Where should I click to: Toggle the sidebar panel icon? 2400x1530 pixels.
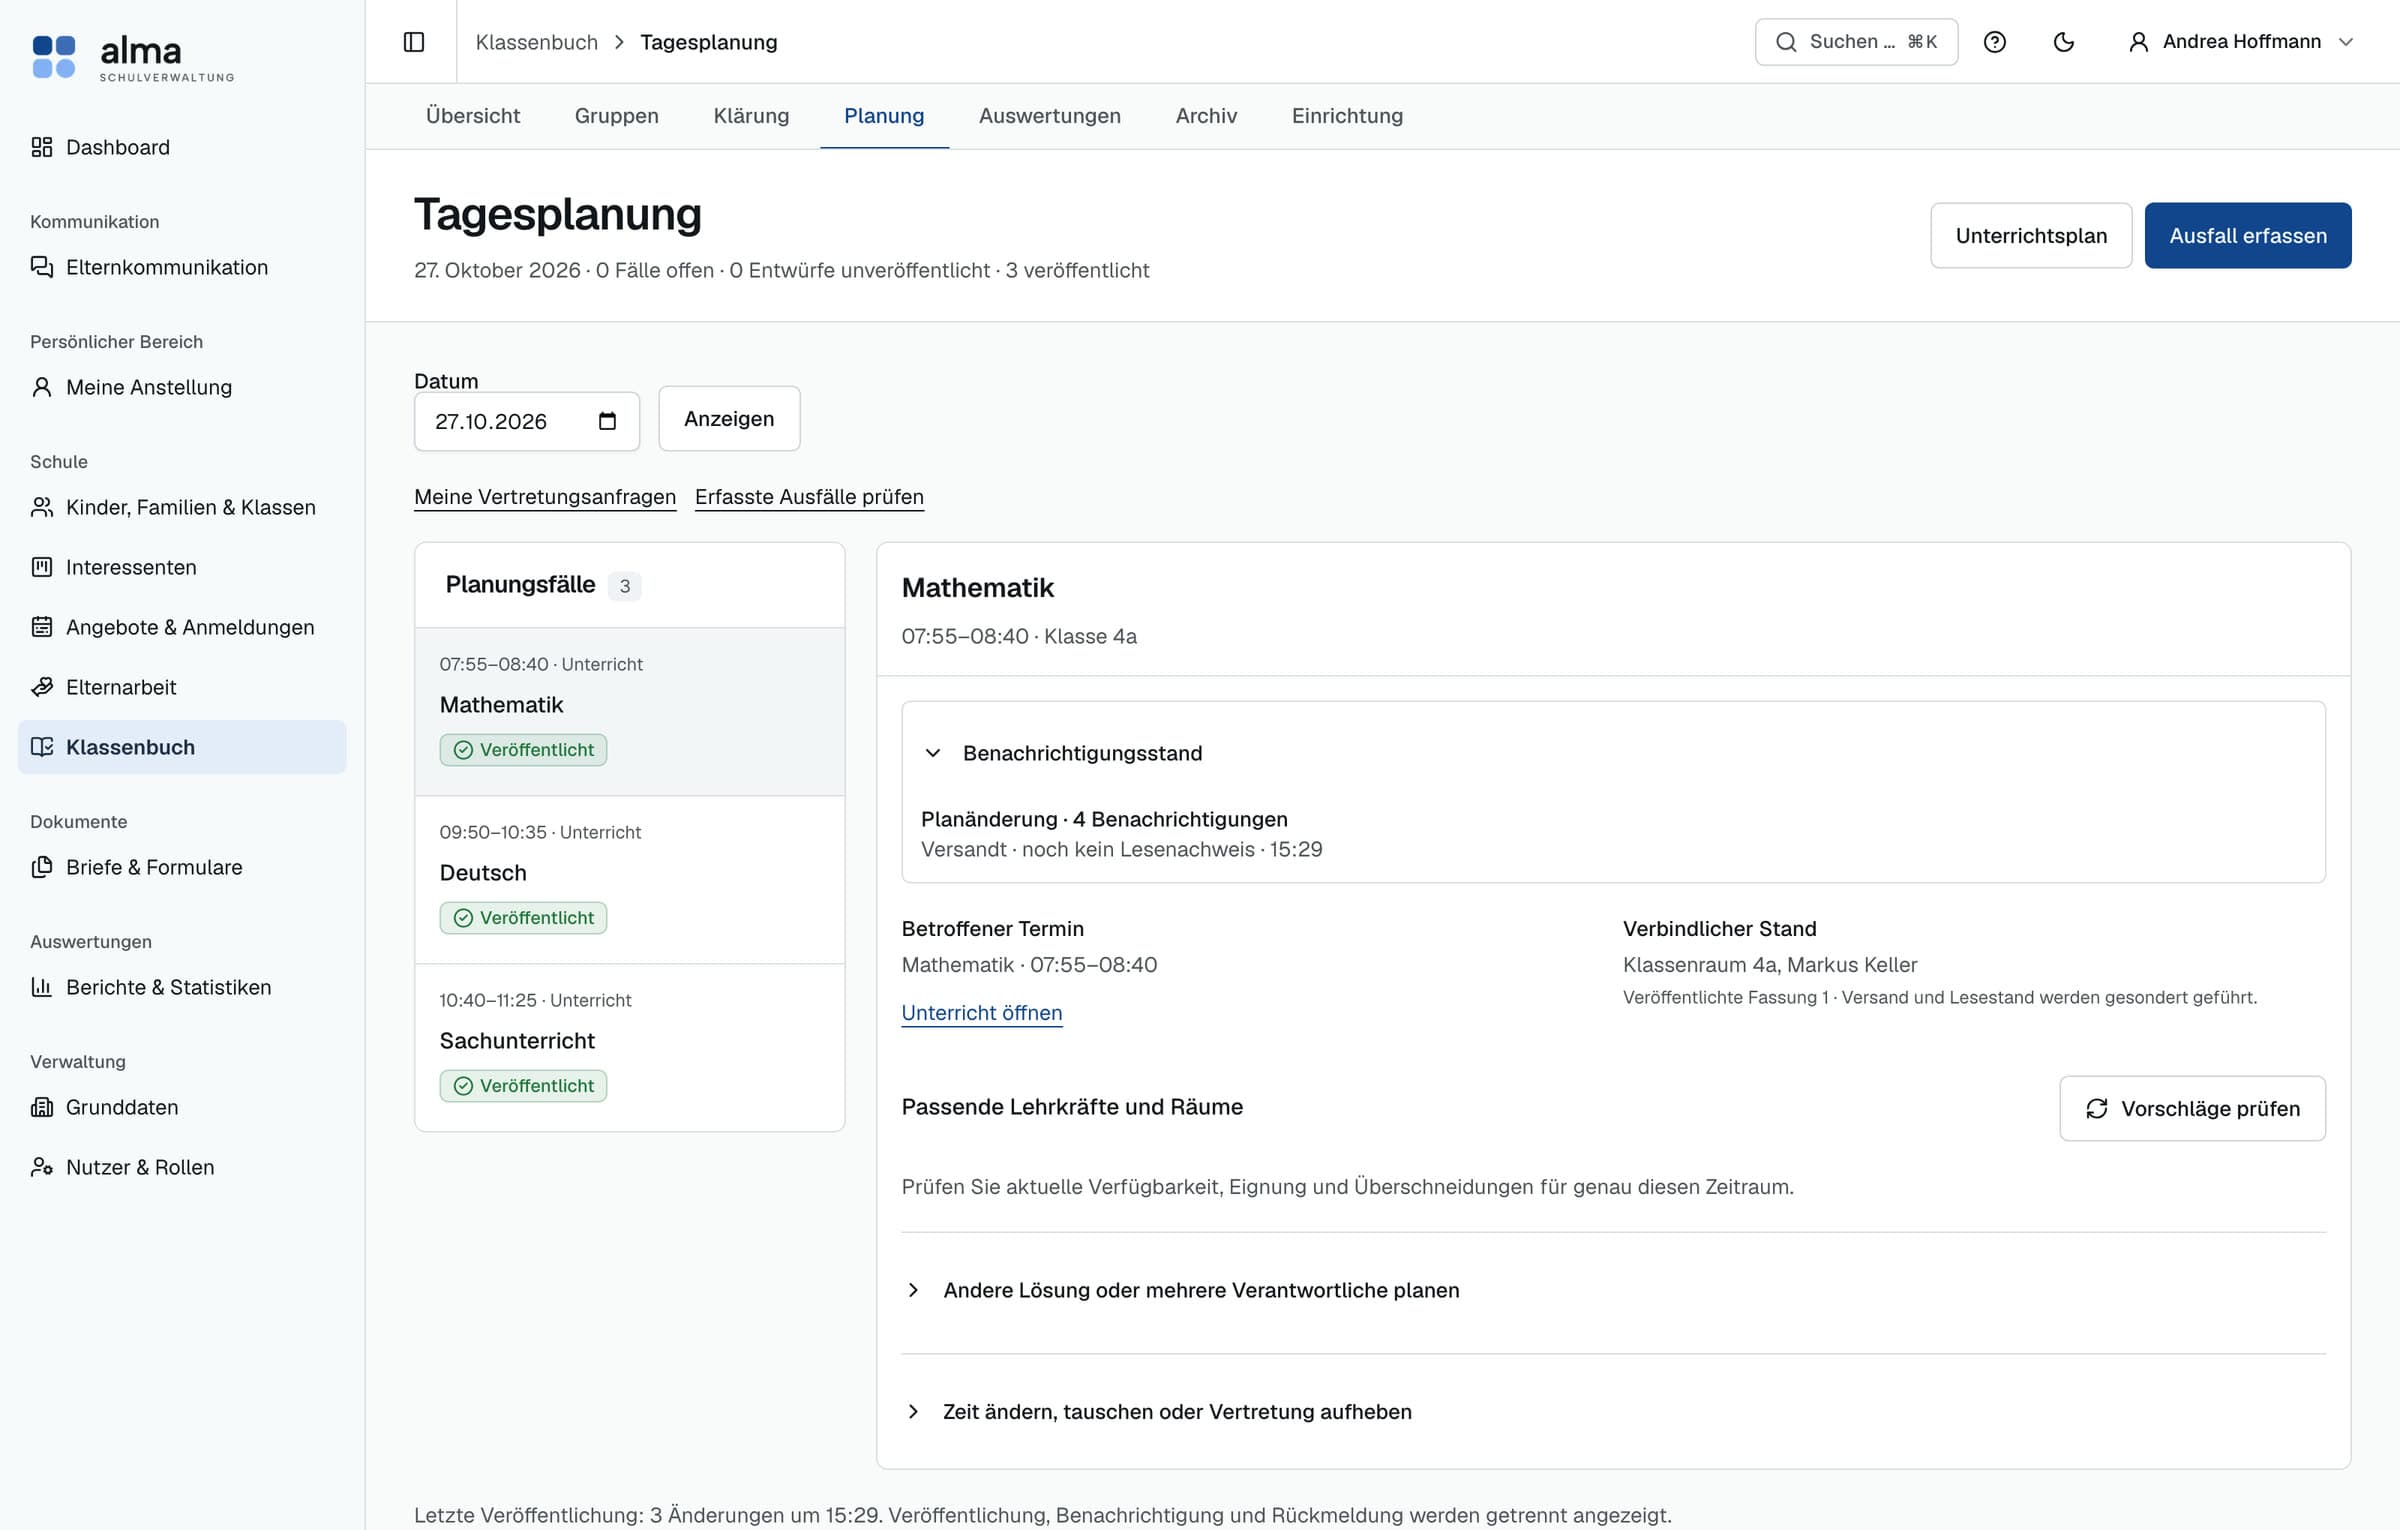click(413, 42)
